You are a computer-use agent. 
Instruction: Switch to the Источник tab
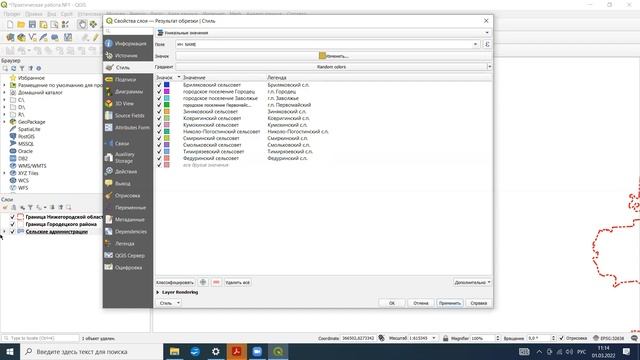pos(128,56)
